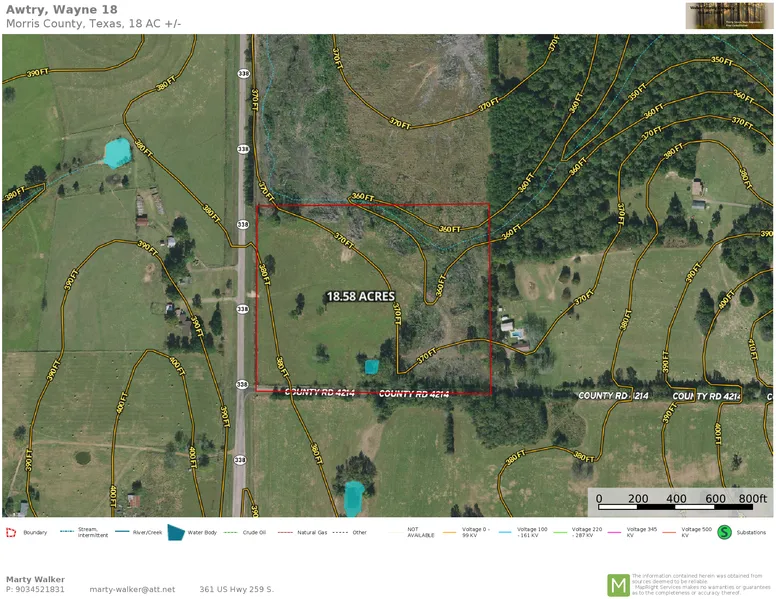Click the Awtry, Wayne 18 title
Viewport: 776px width, 599px height.
(61, 10)
